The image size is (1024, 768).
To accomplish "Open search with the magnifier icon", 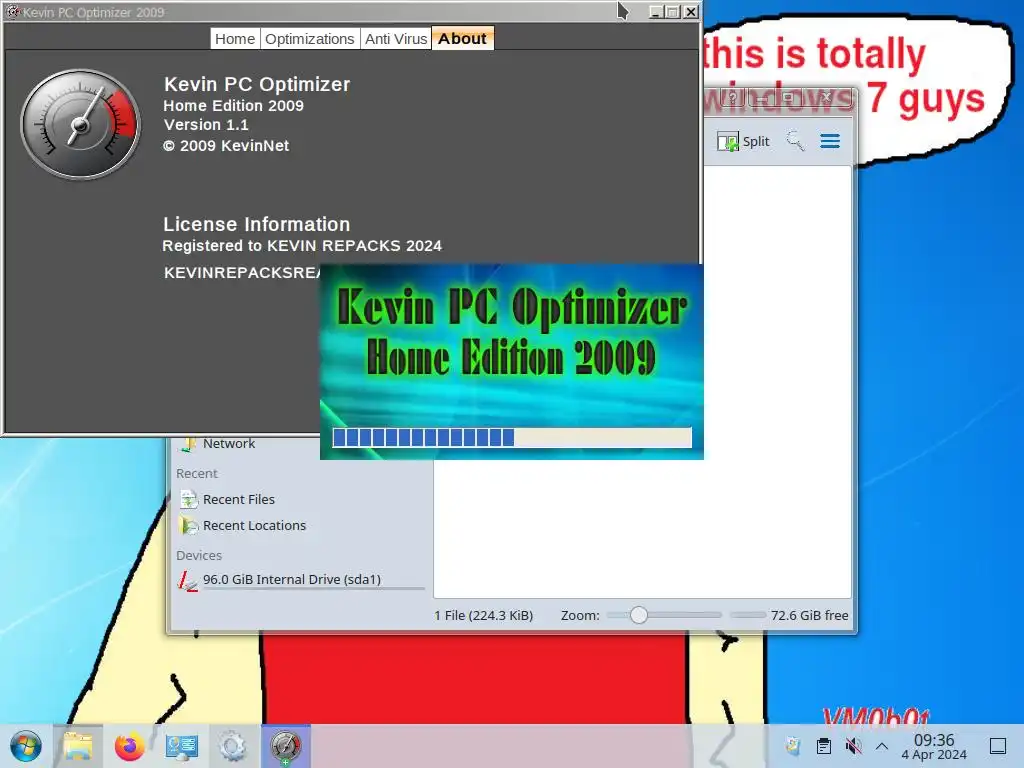I will (x=795, y=141).
